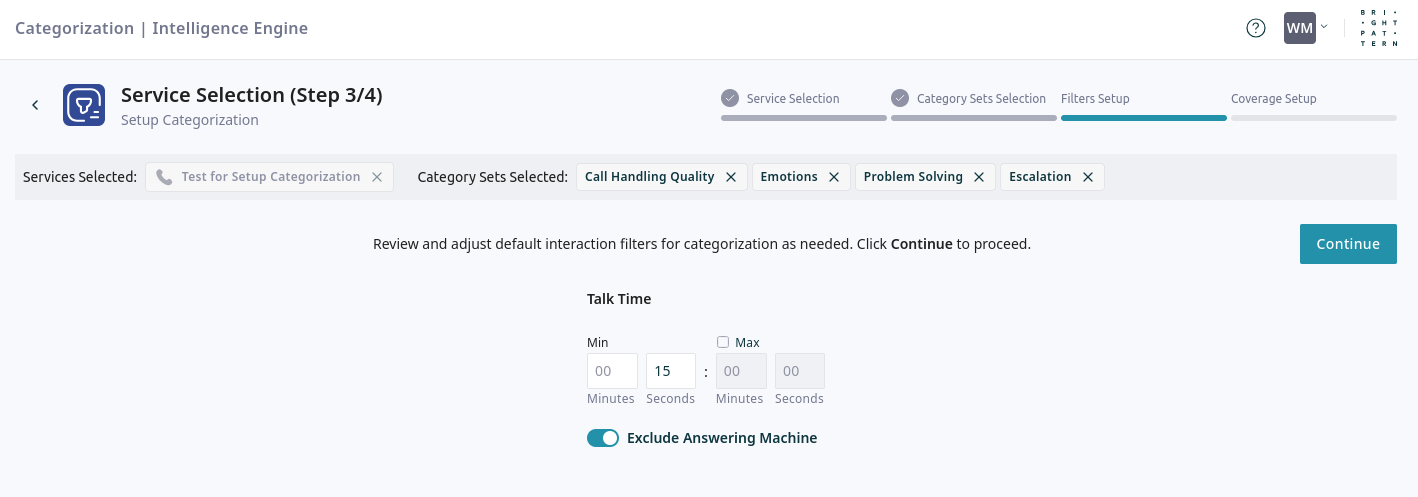Click the Min Seconds field showing 15
This screenshot has width=1418, height=497.
pyautogui.click(x=671, y=371)
